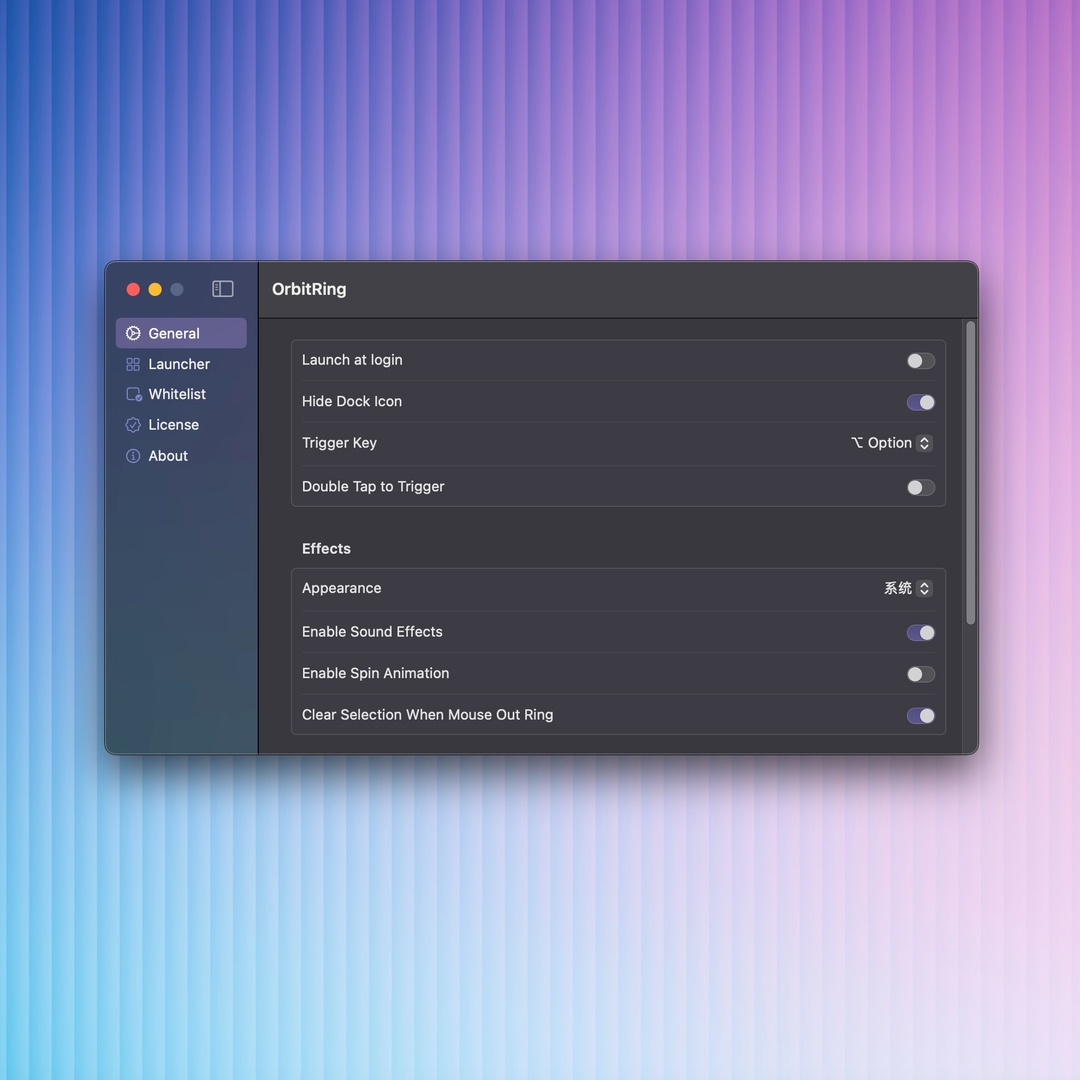This screenshot has height=1080, width=1080.
Task: Open the Launcher settings section
Action: (181, 364)
